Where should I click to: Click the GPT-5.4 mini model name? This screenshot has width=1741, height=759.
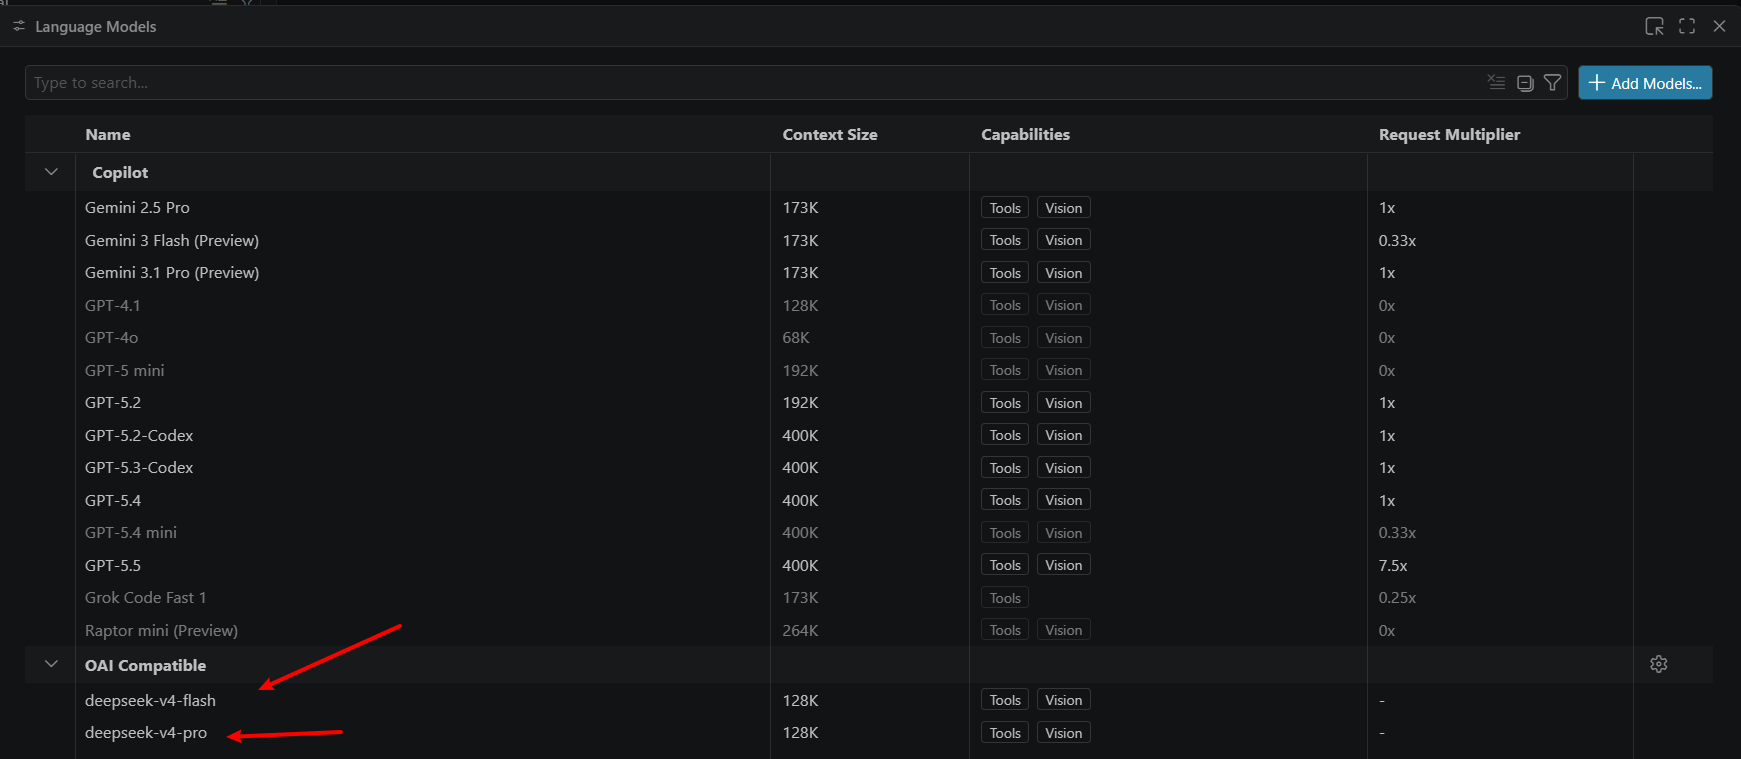(x=131, y=532)
